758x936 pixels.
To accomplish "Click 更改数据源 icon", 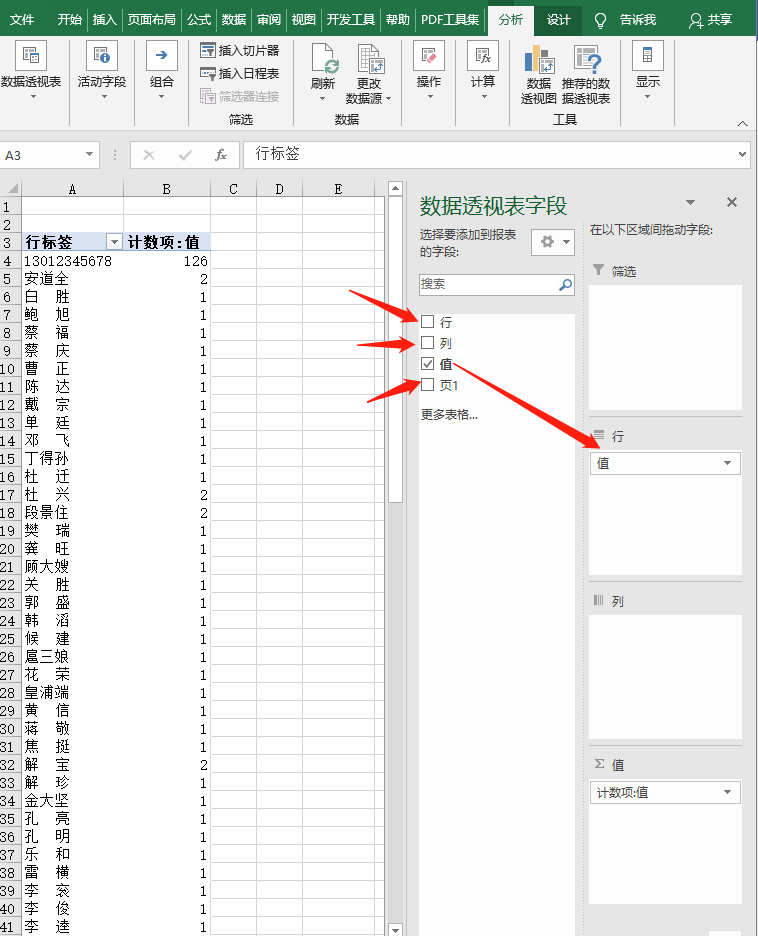I will 371,59.
